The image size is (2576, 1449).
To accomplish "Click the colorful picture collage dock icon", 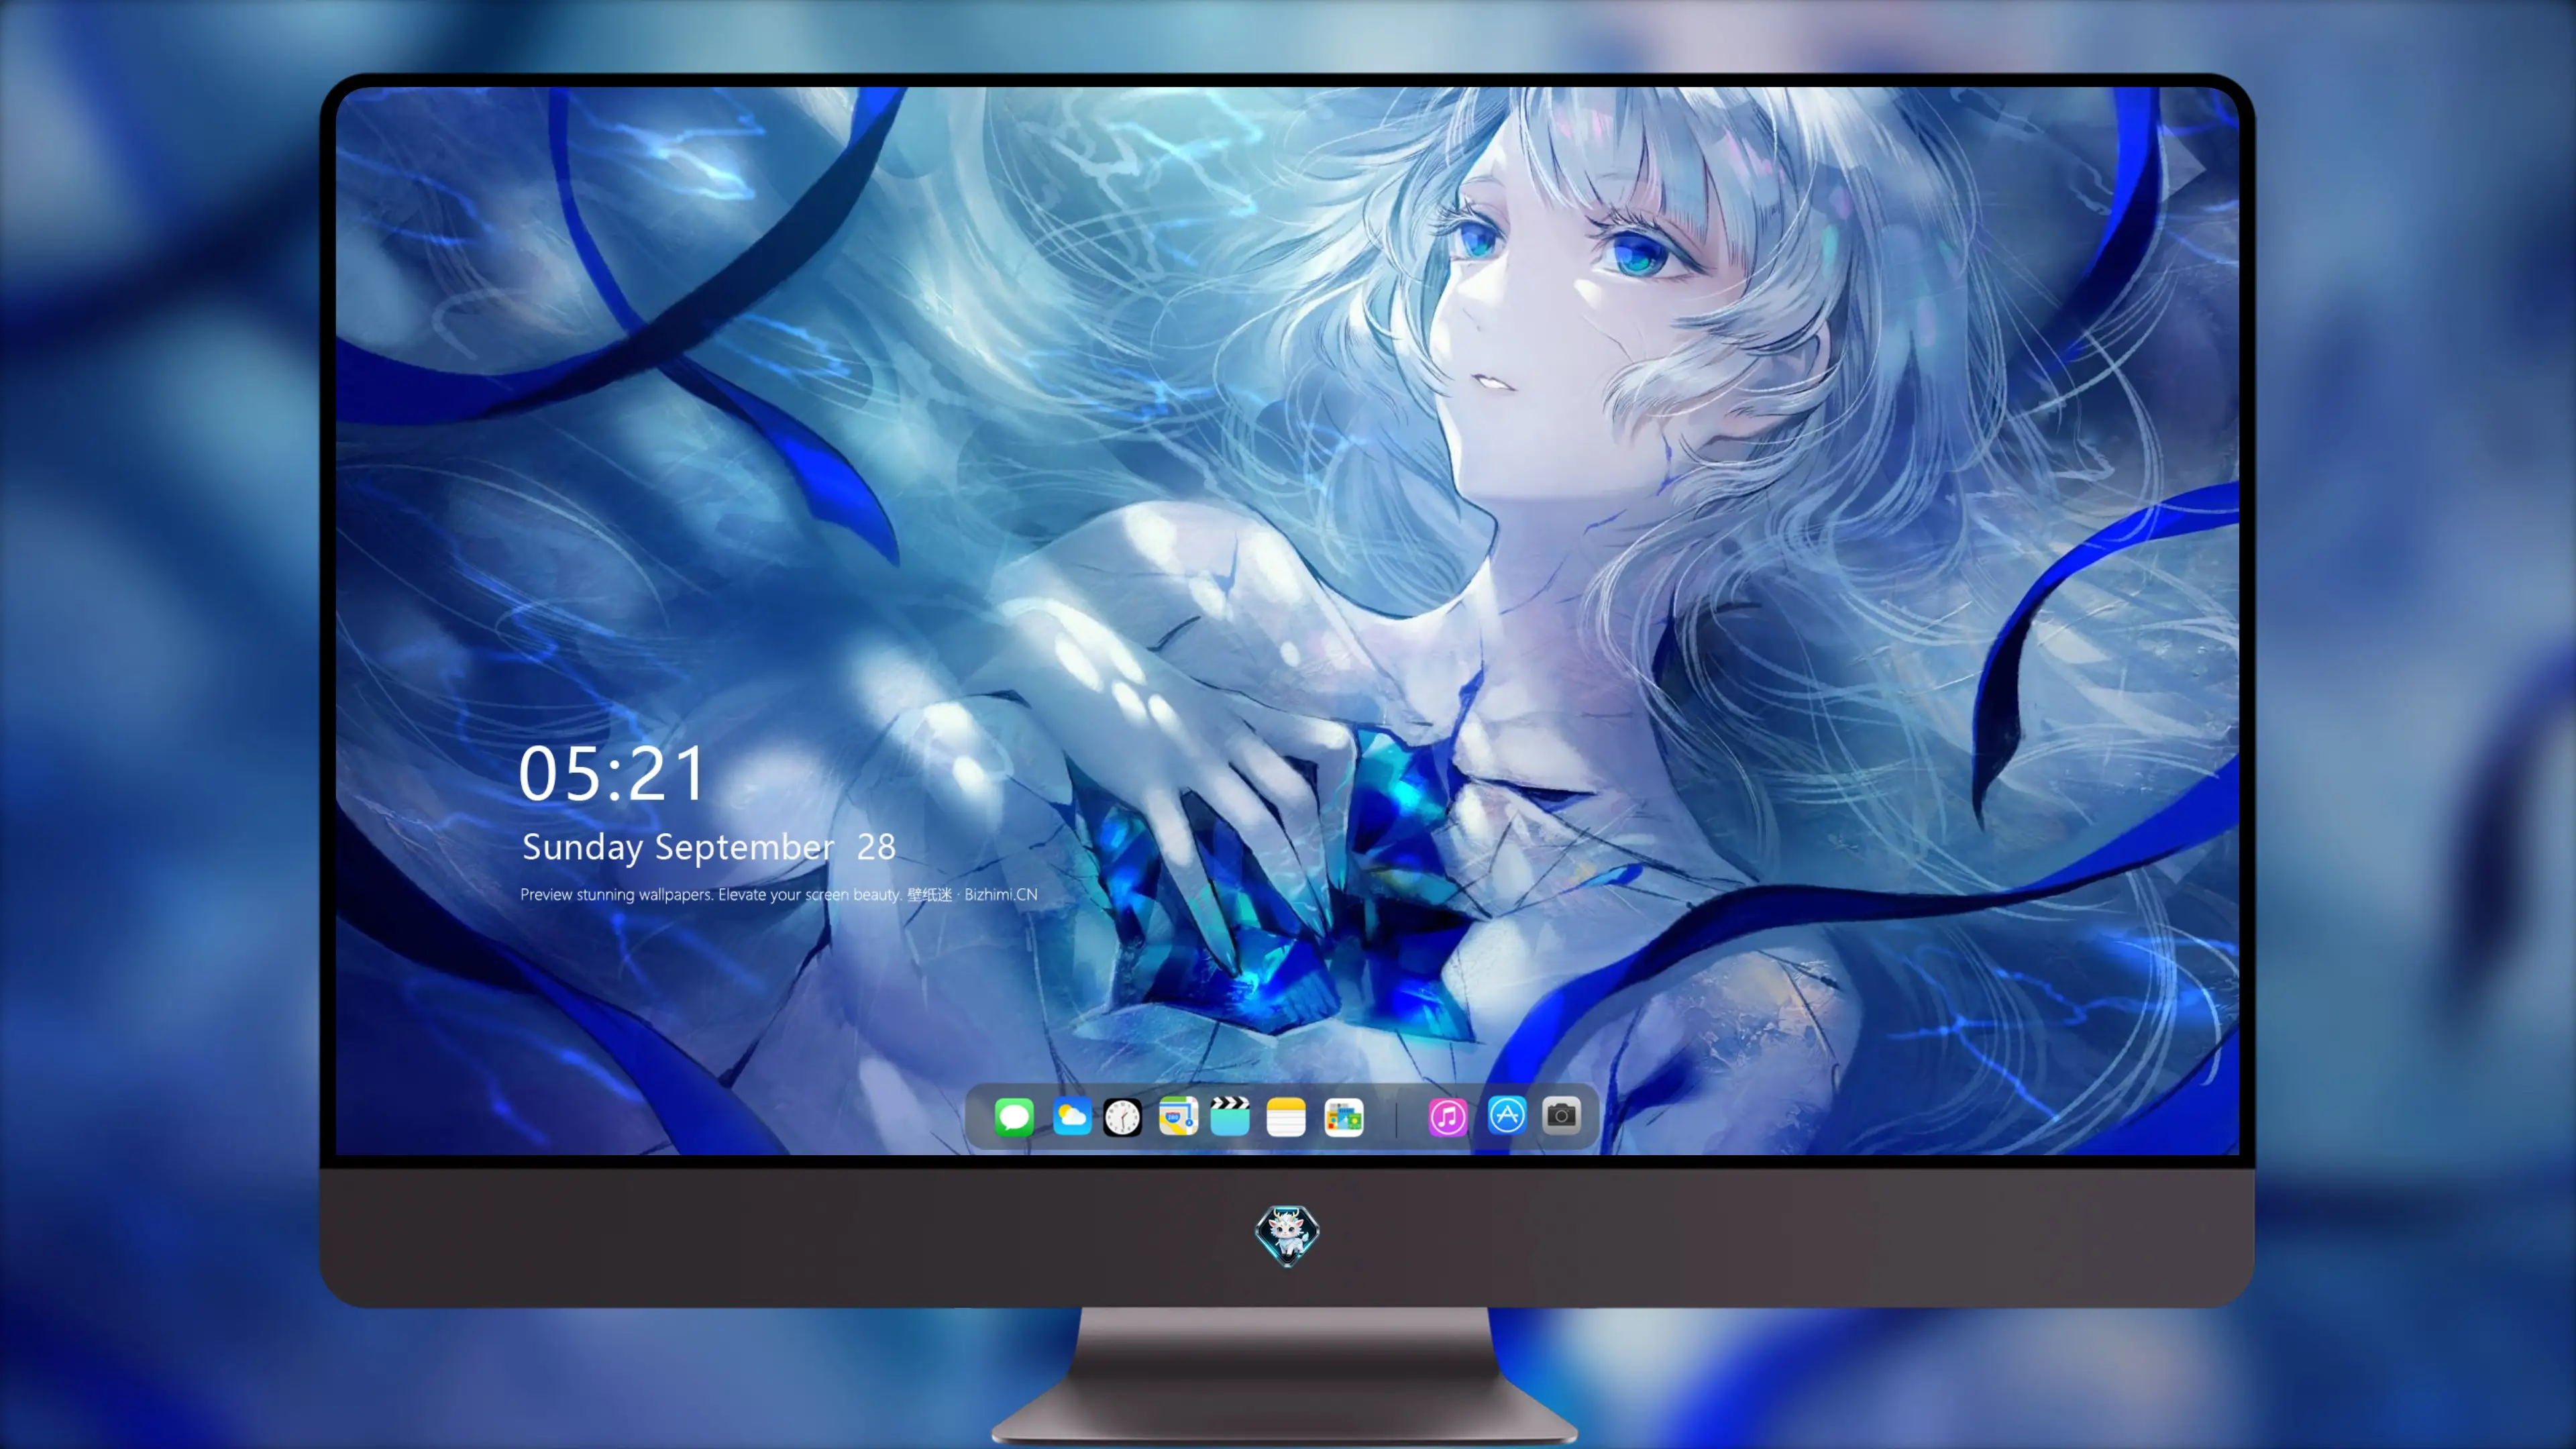I will tap(1344, 1116).
